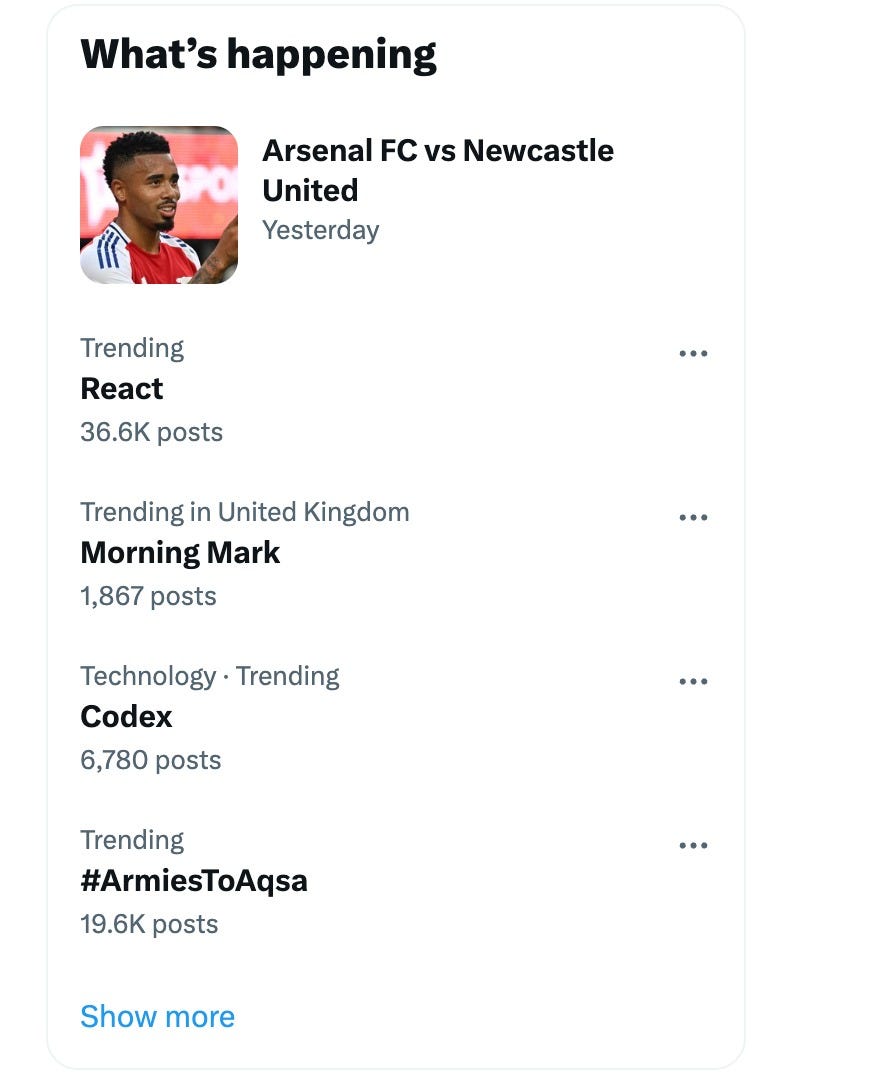The height and width of the screenshot is (1084, 894).
Task: Click the 1,867 posts count
Action: [x=148, y=596]
